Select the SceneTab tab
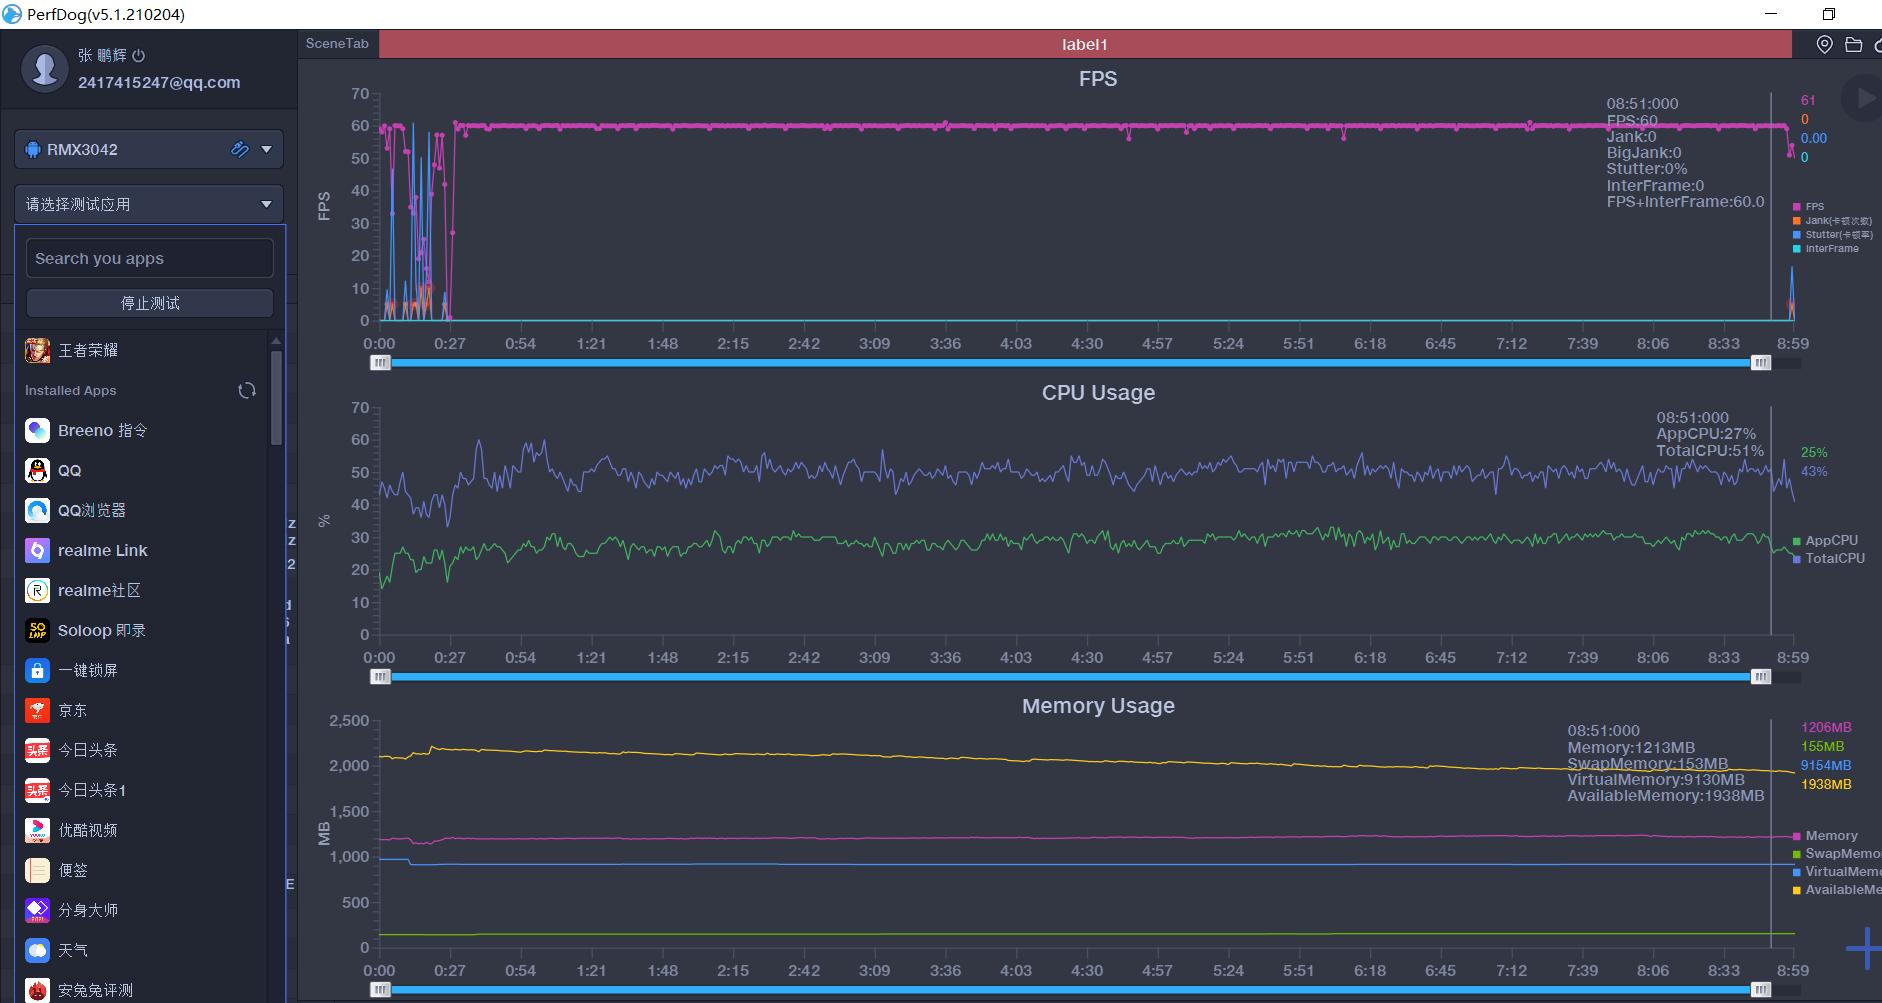Image resolution: width=1882 pixels, height=1003 pixels. (x=337, y=44)
